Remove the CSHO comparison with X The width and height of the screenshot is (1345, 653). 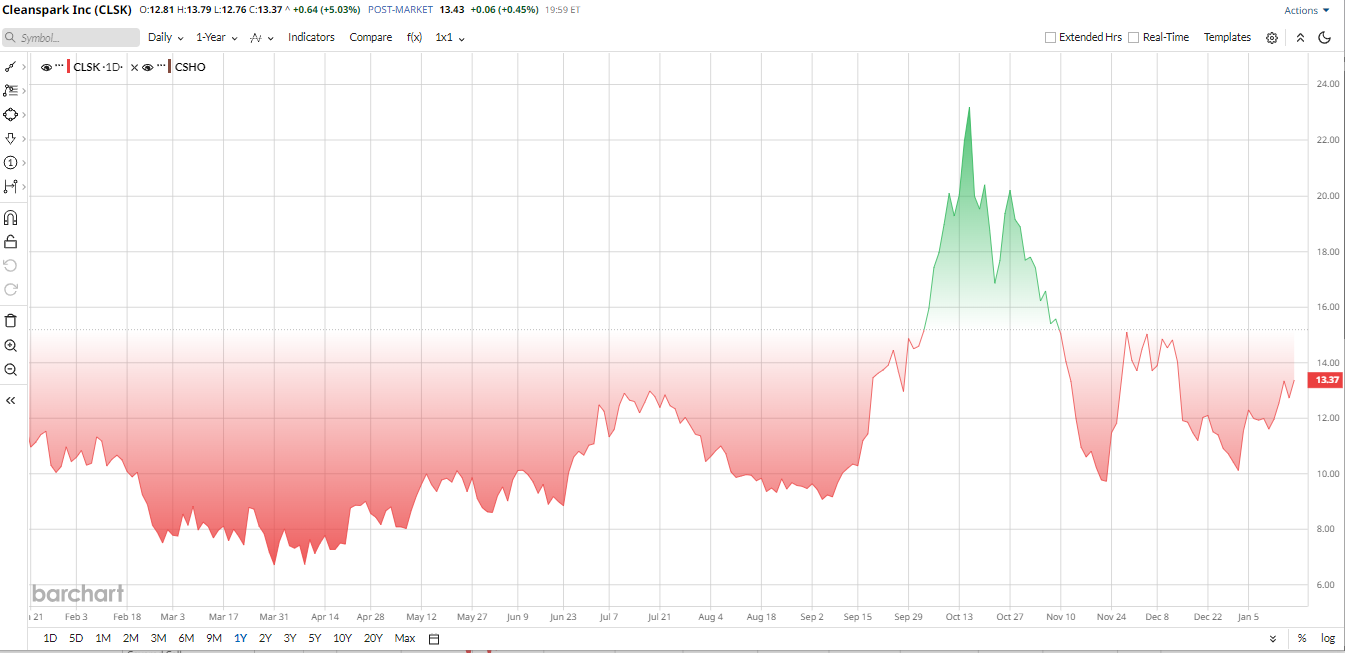tap(134, 67)
